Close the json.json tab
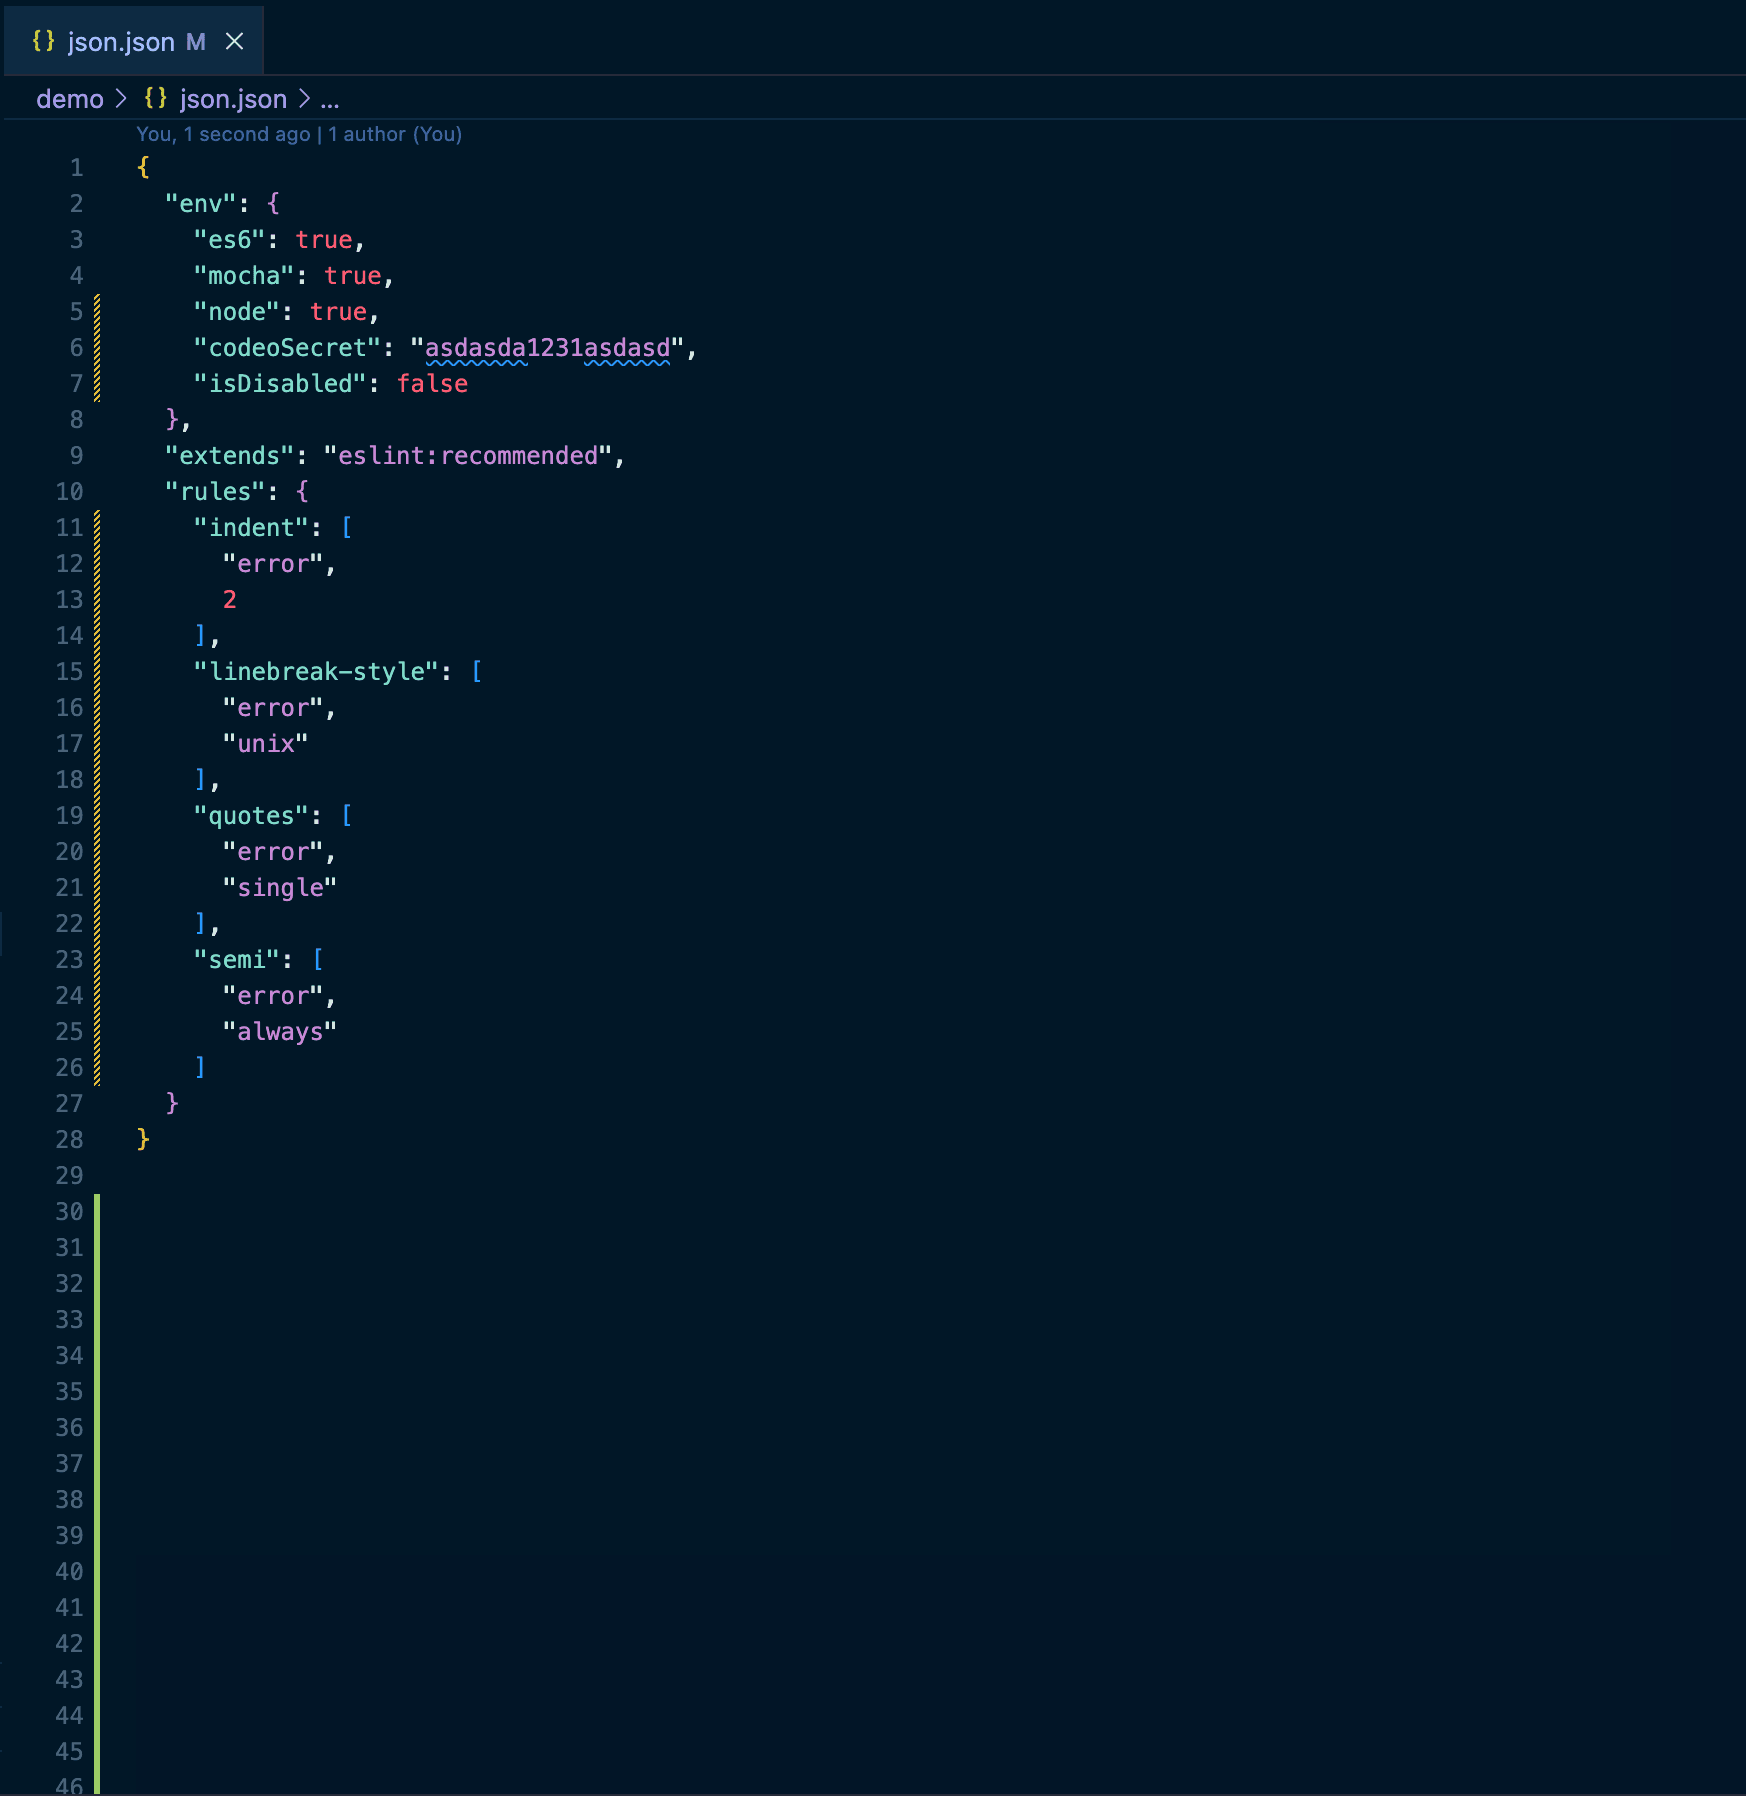The width and height of the screenshot is (1746, 1796). point(234,41)
